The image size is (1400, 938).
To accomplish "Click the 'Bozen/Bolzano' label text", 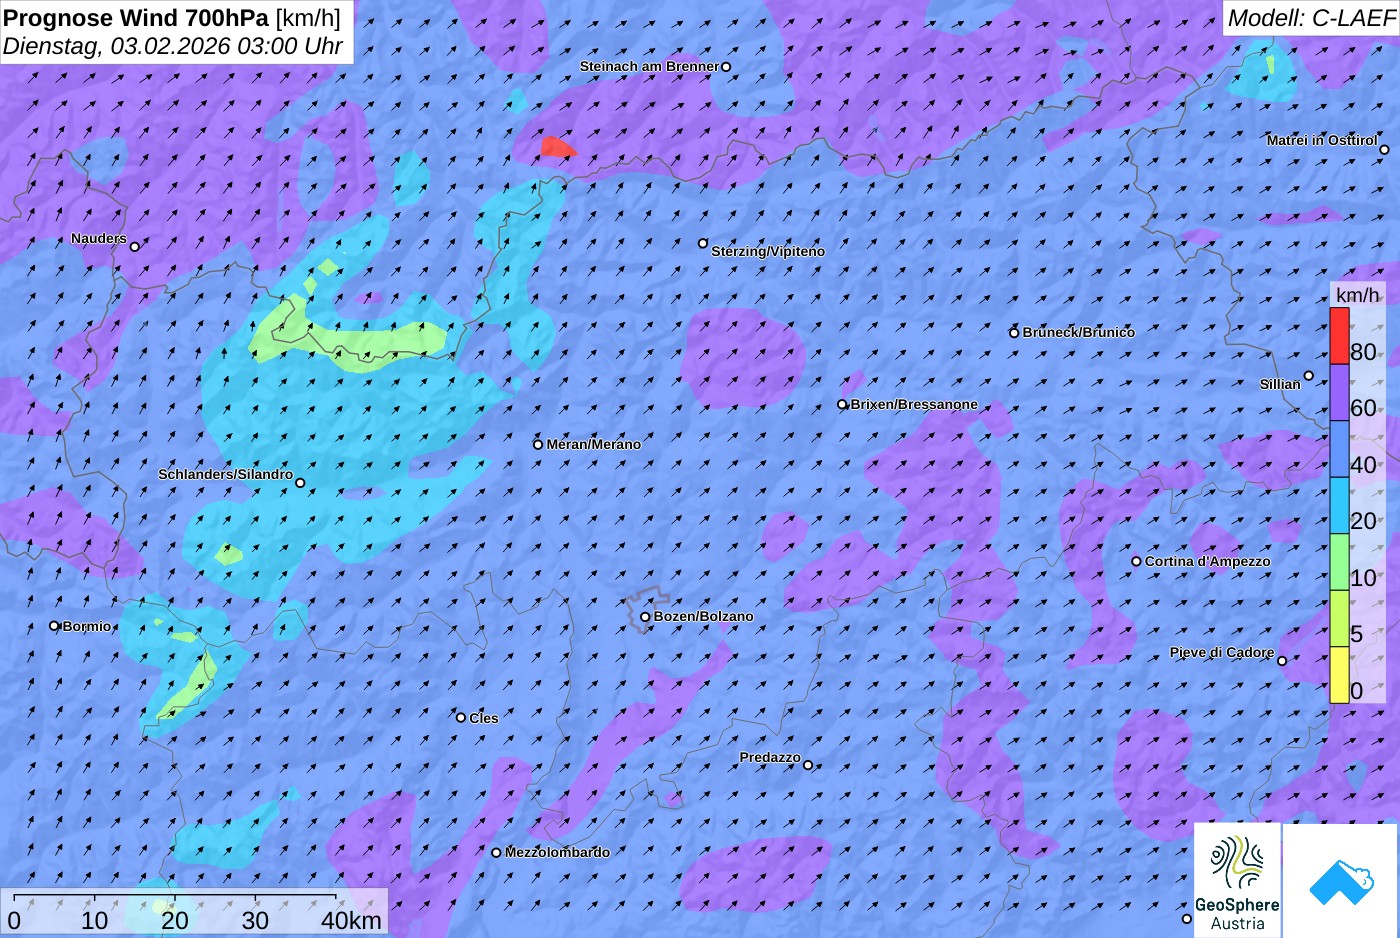I will (x=704, y=617).
